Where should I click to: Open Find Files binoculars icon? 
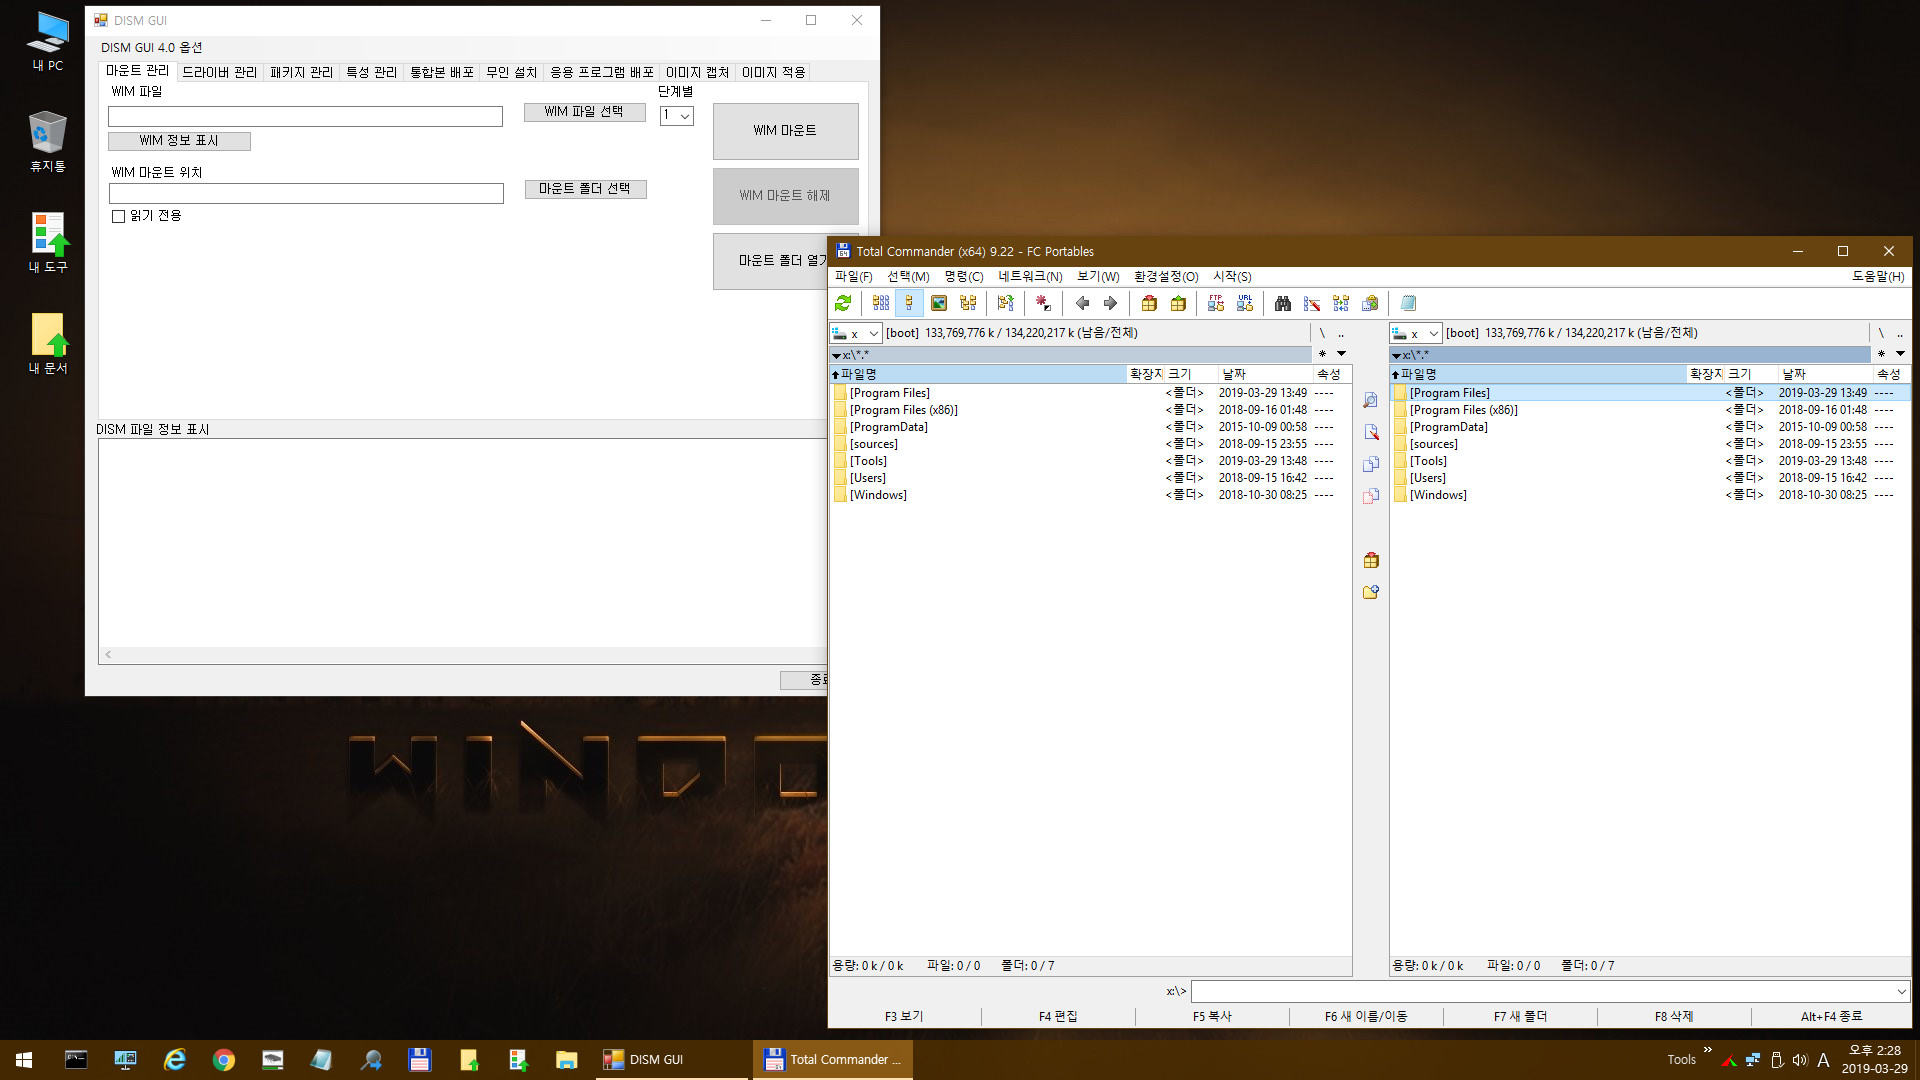tap(1283, 303)
